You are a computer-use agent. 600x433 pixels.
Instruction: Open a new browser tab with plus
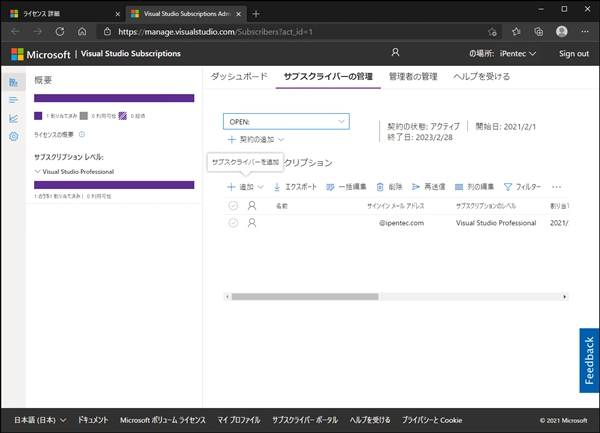[256, 14]
